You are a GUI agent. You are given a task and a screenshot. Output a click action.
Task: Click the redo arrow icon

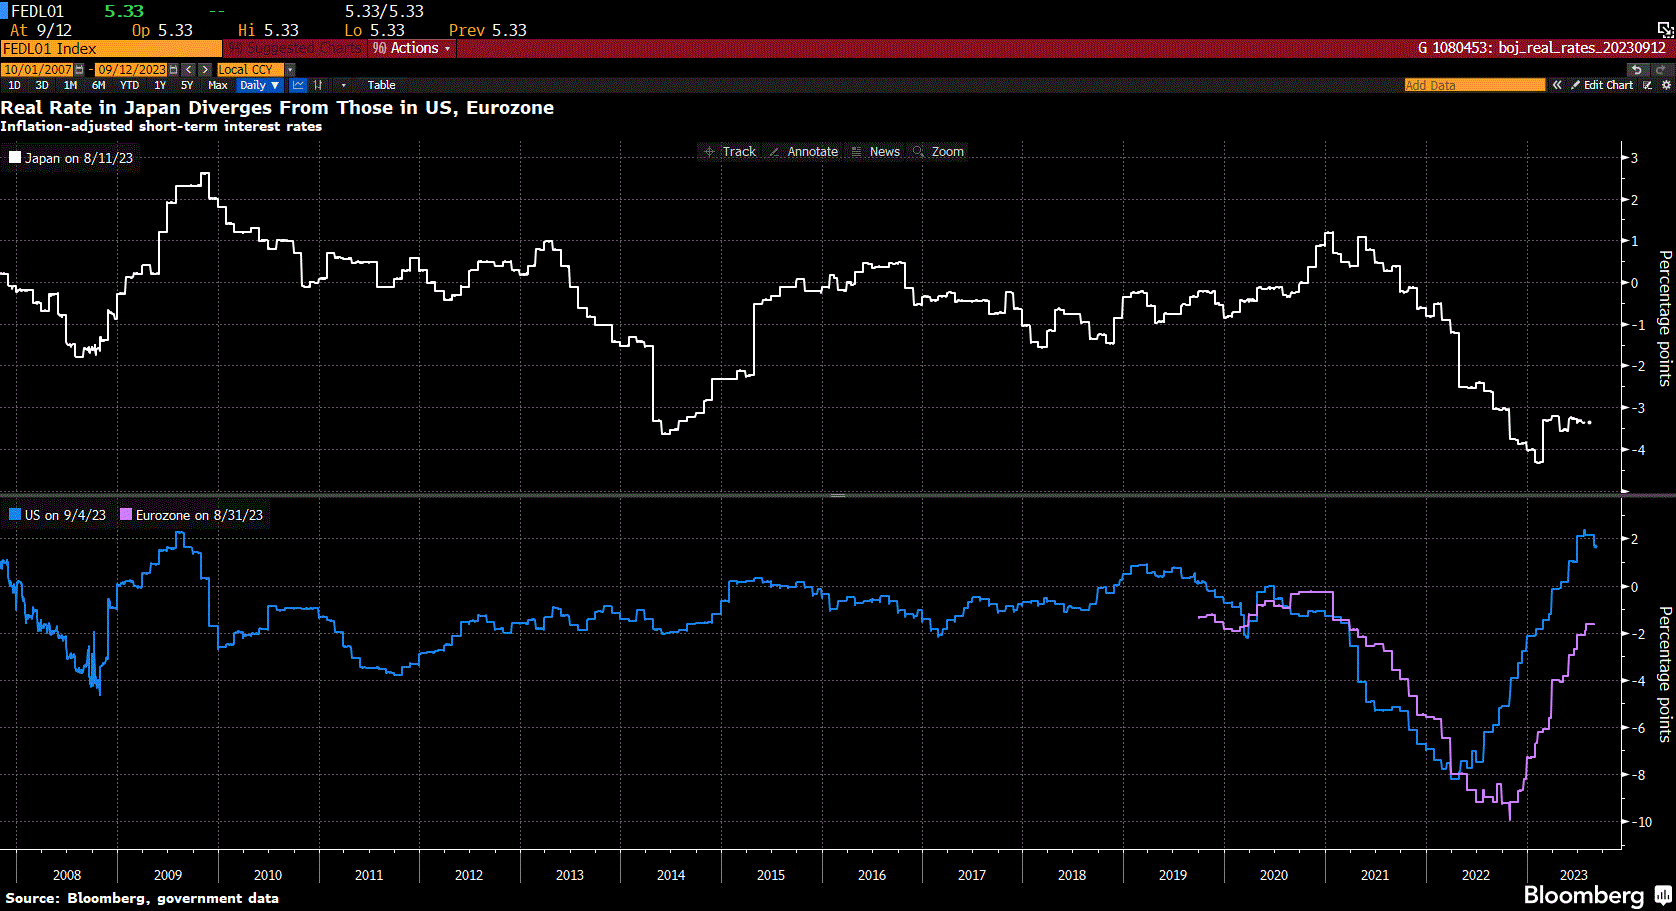point(1661,69)
